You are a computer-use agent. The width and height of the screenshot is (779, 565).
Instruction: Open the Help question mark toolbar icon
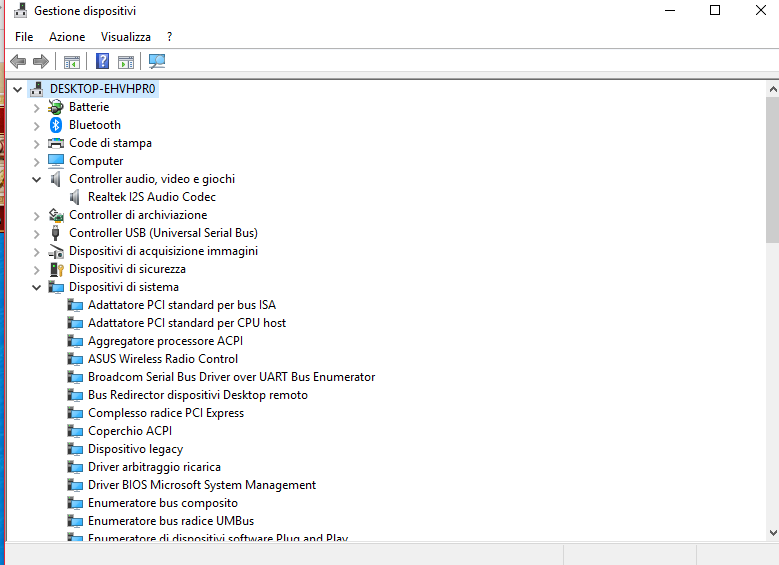point(102,62)
